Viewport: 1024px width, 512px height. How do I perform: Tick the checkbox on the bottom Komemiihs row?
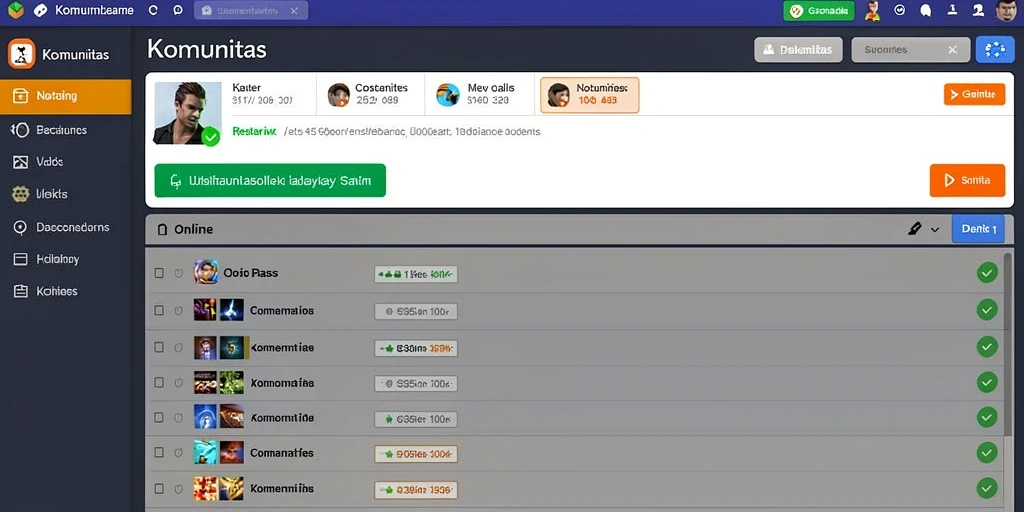159,488
